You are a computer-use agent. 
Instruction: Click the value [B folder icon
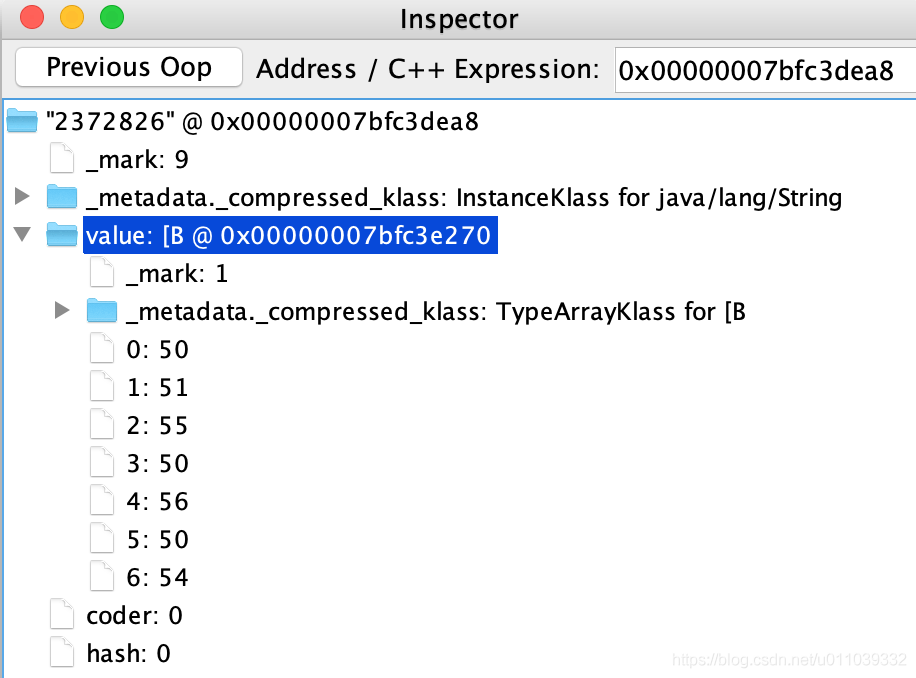62,235
